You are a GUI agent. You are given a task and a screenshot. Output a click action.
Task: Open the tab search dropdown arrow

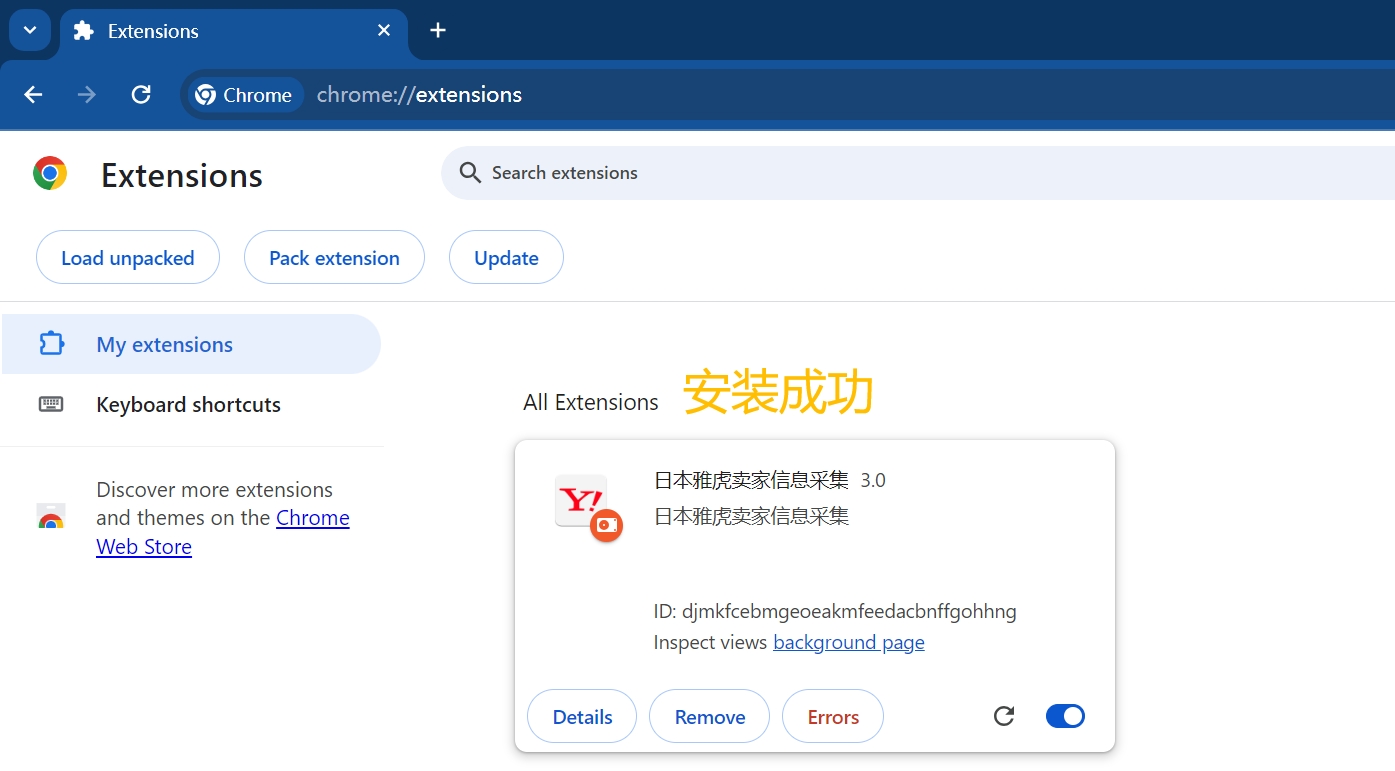(30, 30)
